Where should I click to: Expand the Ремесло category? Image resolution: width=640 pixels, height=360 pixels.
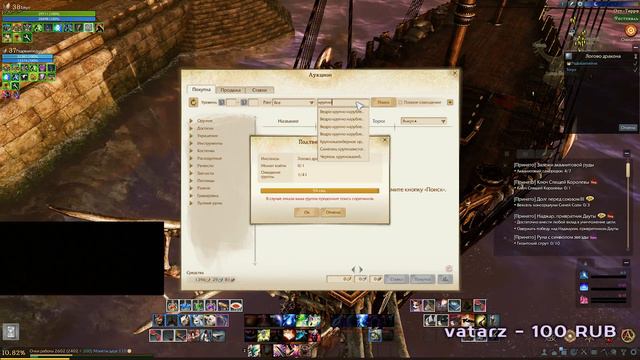click(191, 166)
